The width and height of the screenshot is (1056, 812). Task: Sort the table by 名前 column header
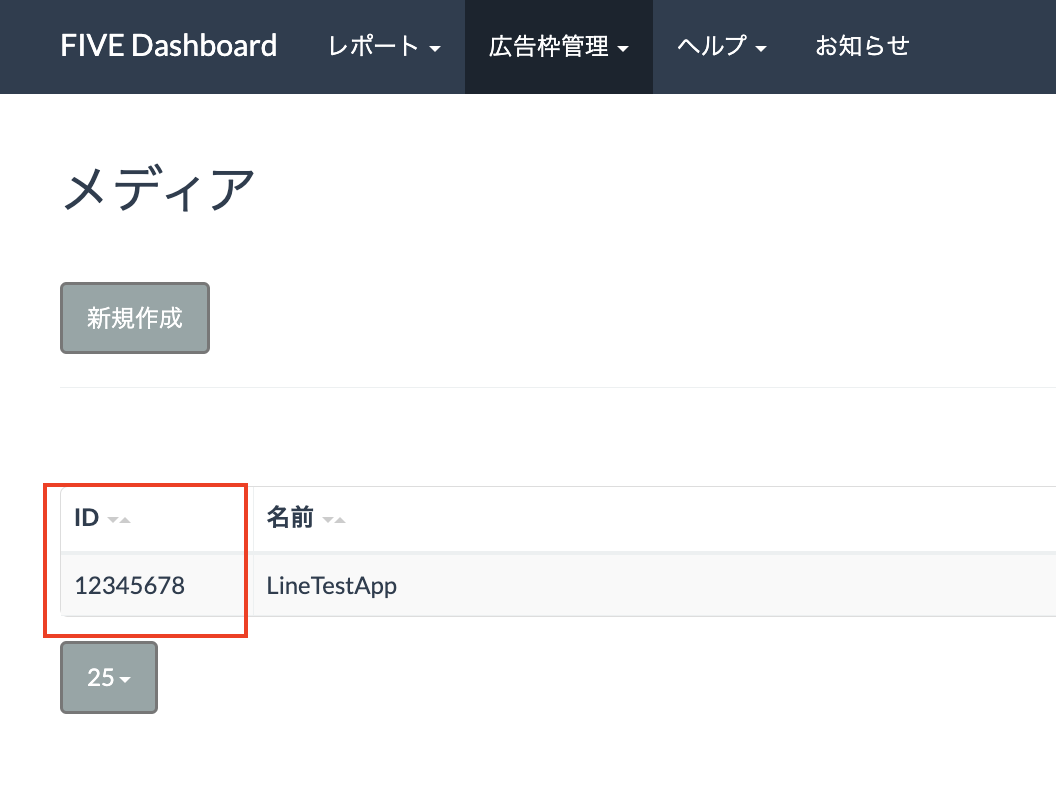[x=290, y=518]
